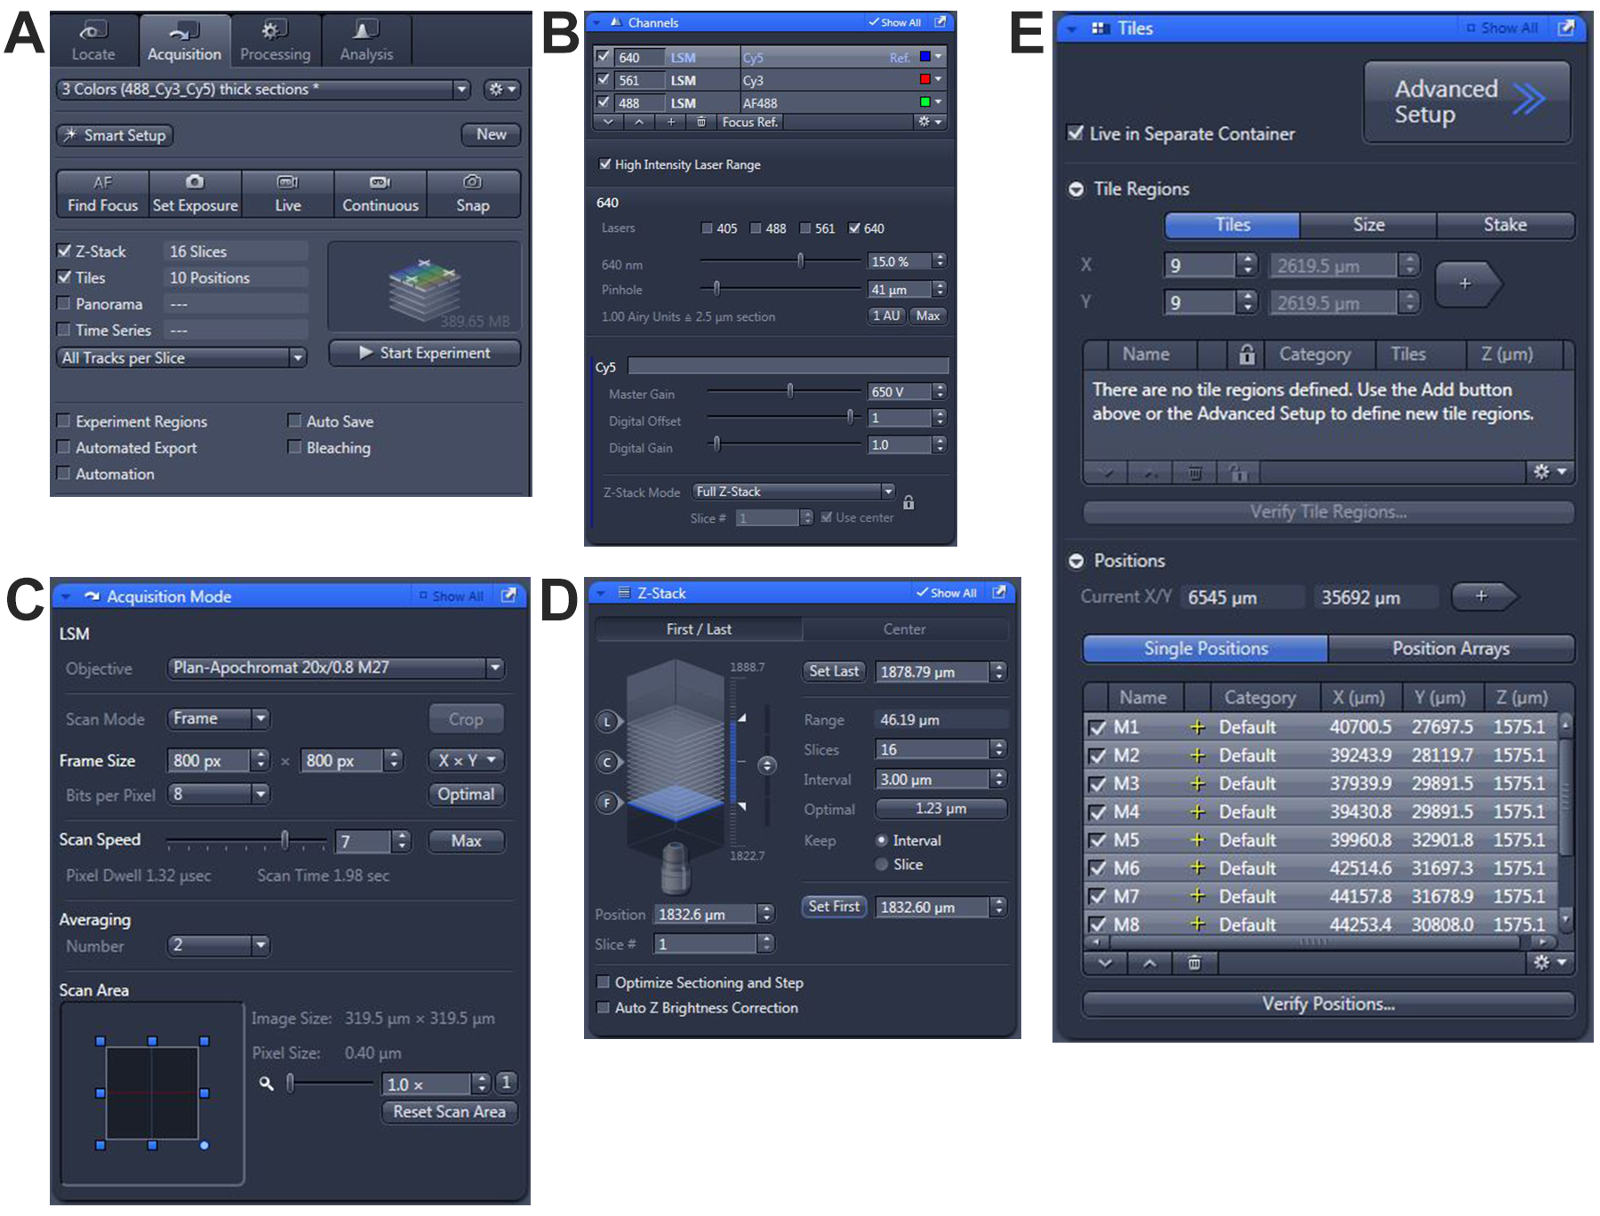
Task: Add current X/Y as new position
Action: tap(1484, 596)
